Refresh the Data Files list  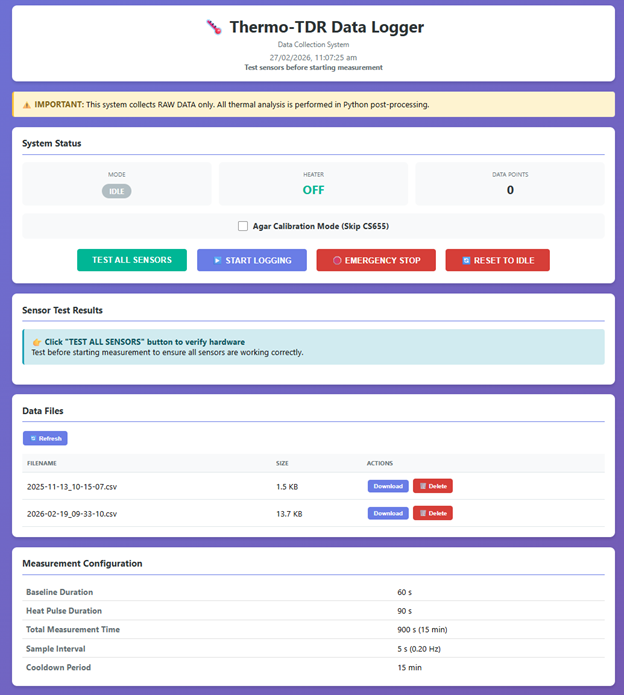pyautogui.click(x=45, y=438)
